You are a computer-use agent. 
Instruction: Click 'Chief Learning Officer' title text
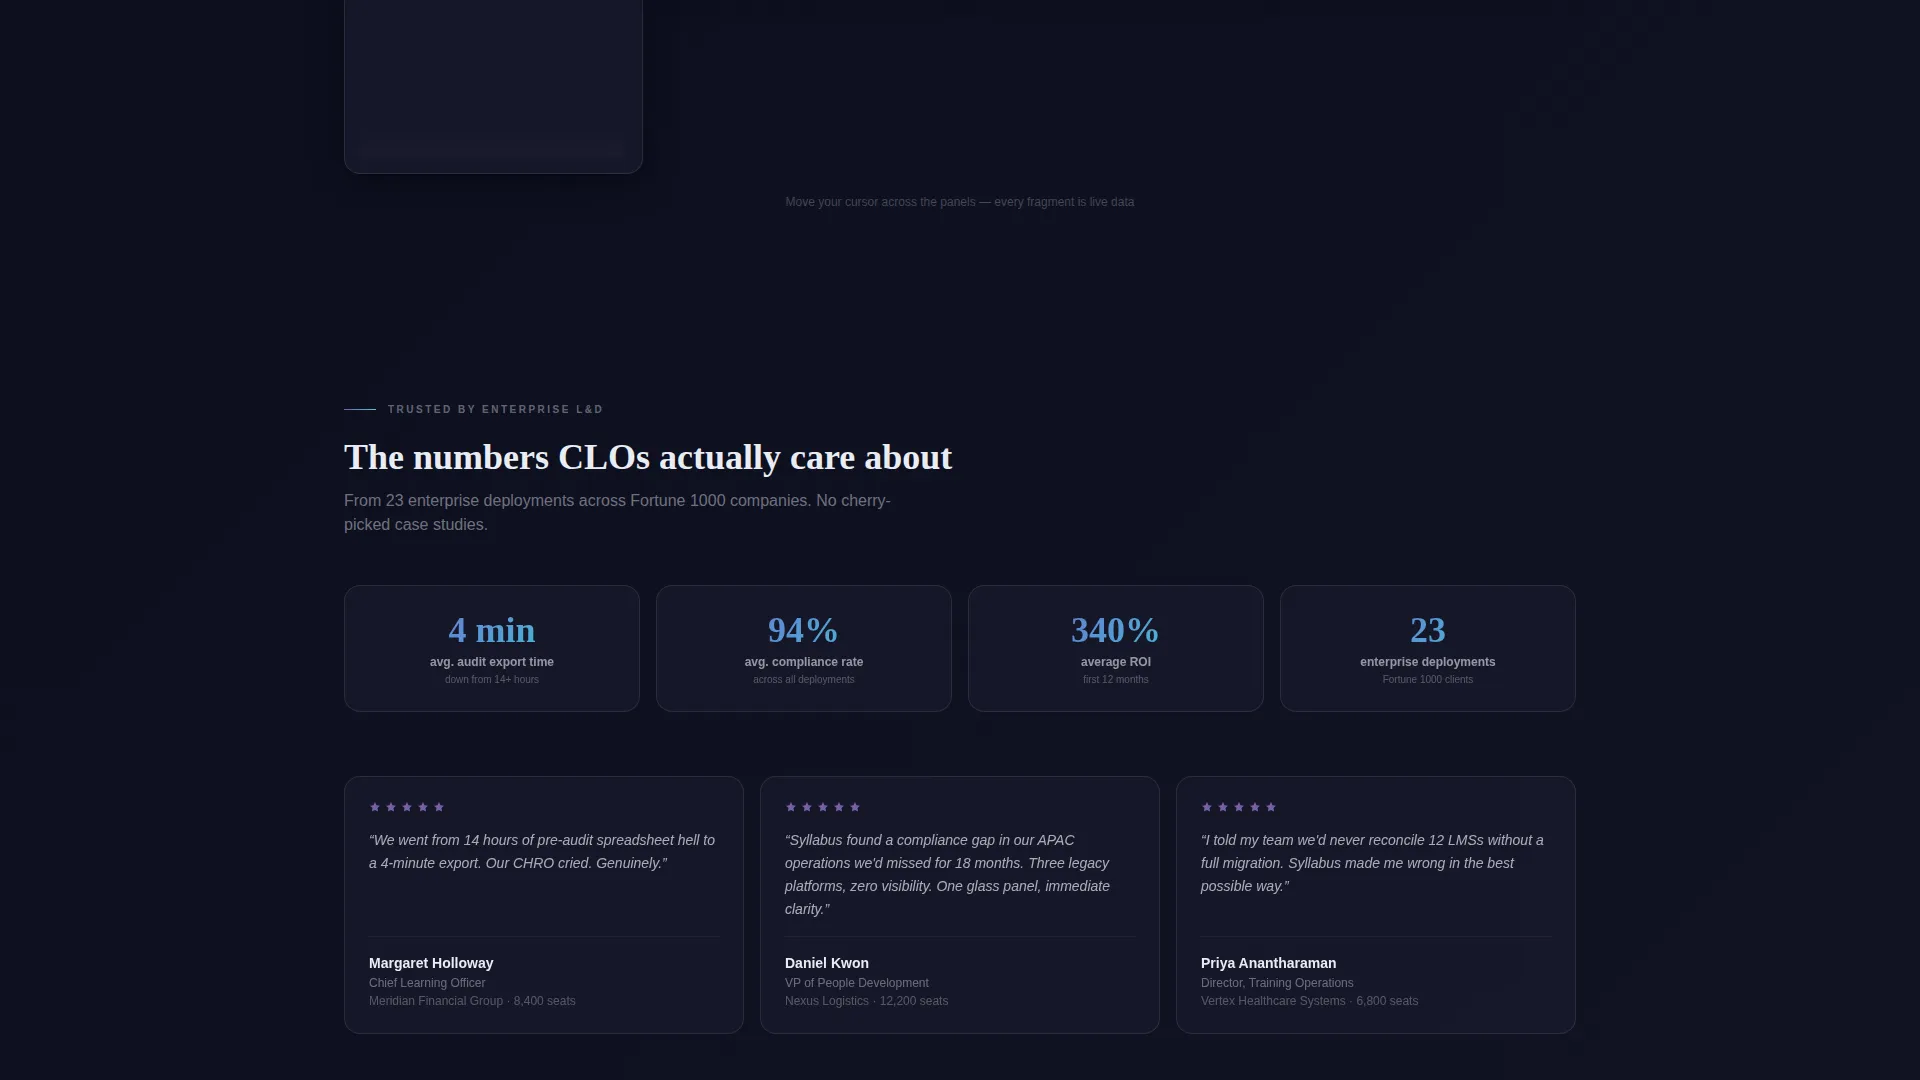[x=427, y=983]
